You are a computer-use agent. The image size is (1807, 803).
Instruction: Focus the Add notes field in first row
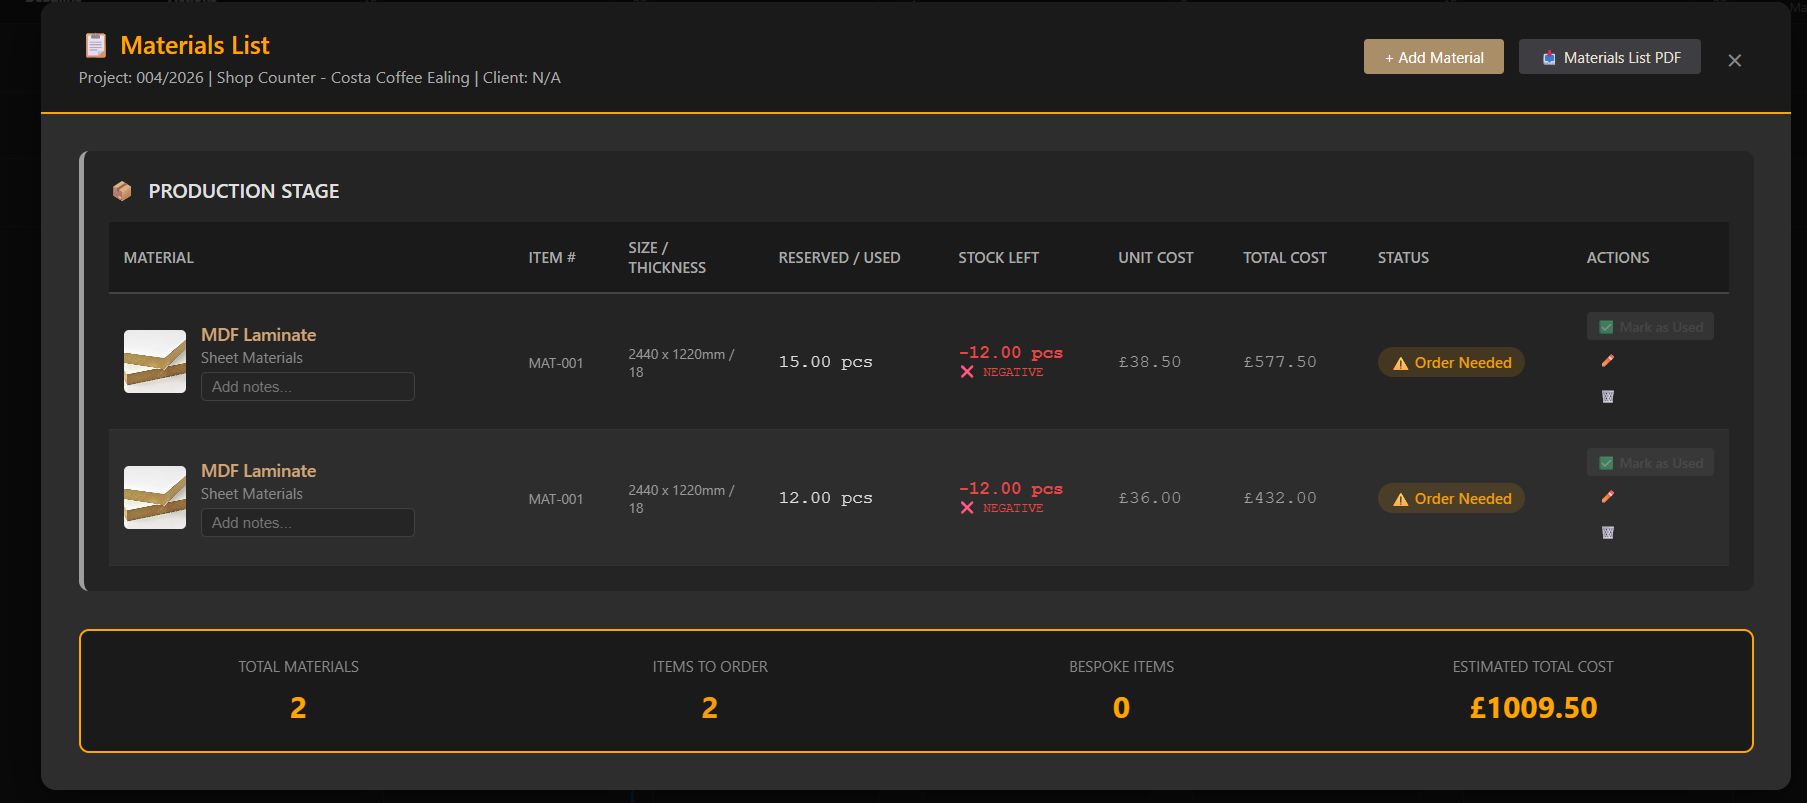click(307, 387)
